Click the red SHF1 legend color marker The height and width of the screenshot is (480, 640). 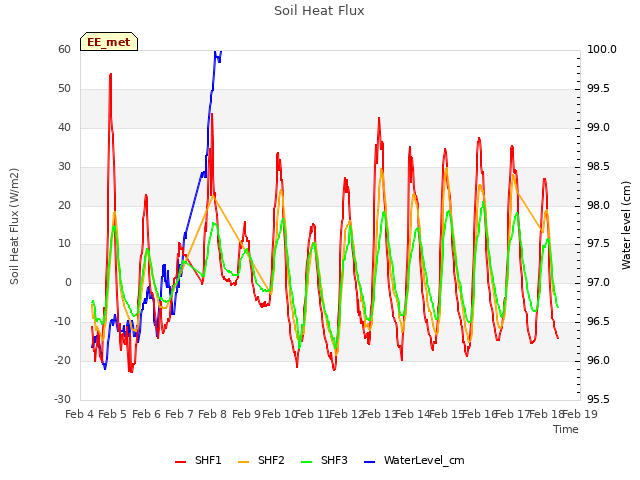pos(180,462)
